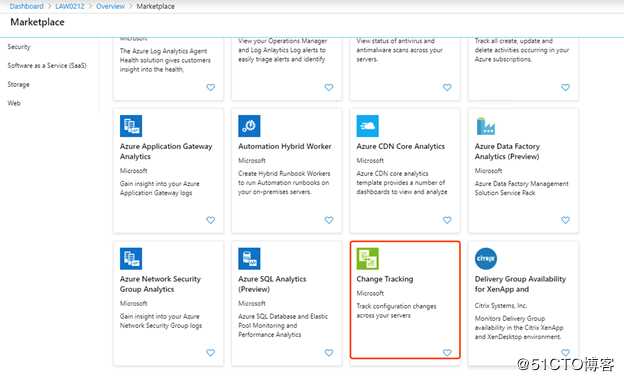Click 'Azure CDN core analytics template' description
624x381 pixels.
point(402,183)
